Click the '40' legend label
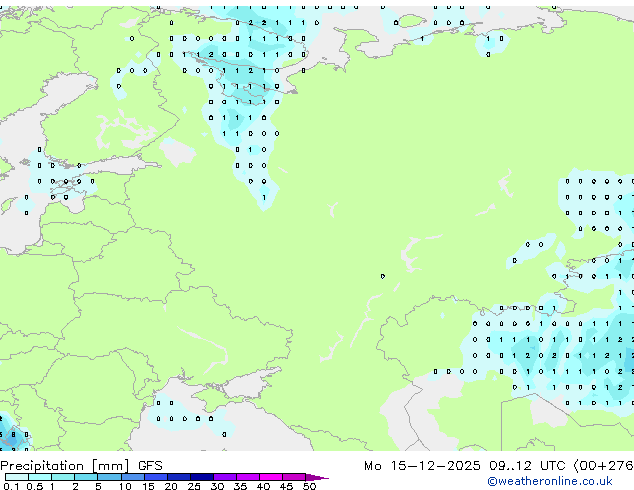Screen dimensions: 634x490 tap(263, 486)
